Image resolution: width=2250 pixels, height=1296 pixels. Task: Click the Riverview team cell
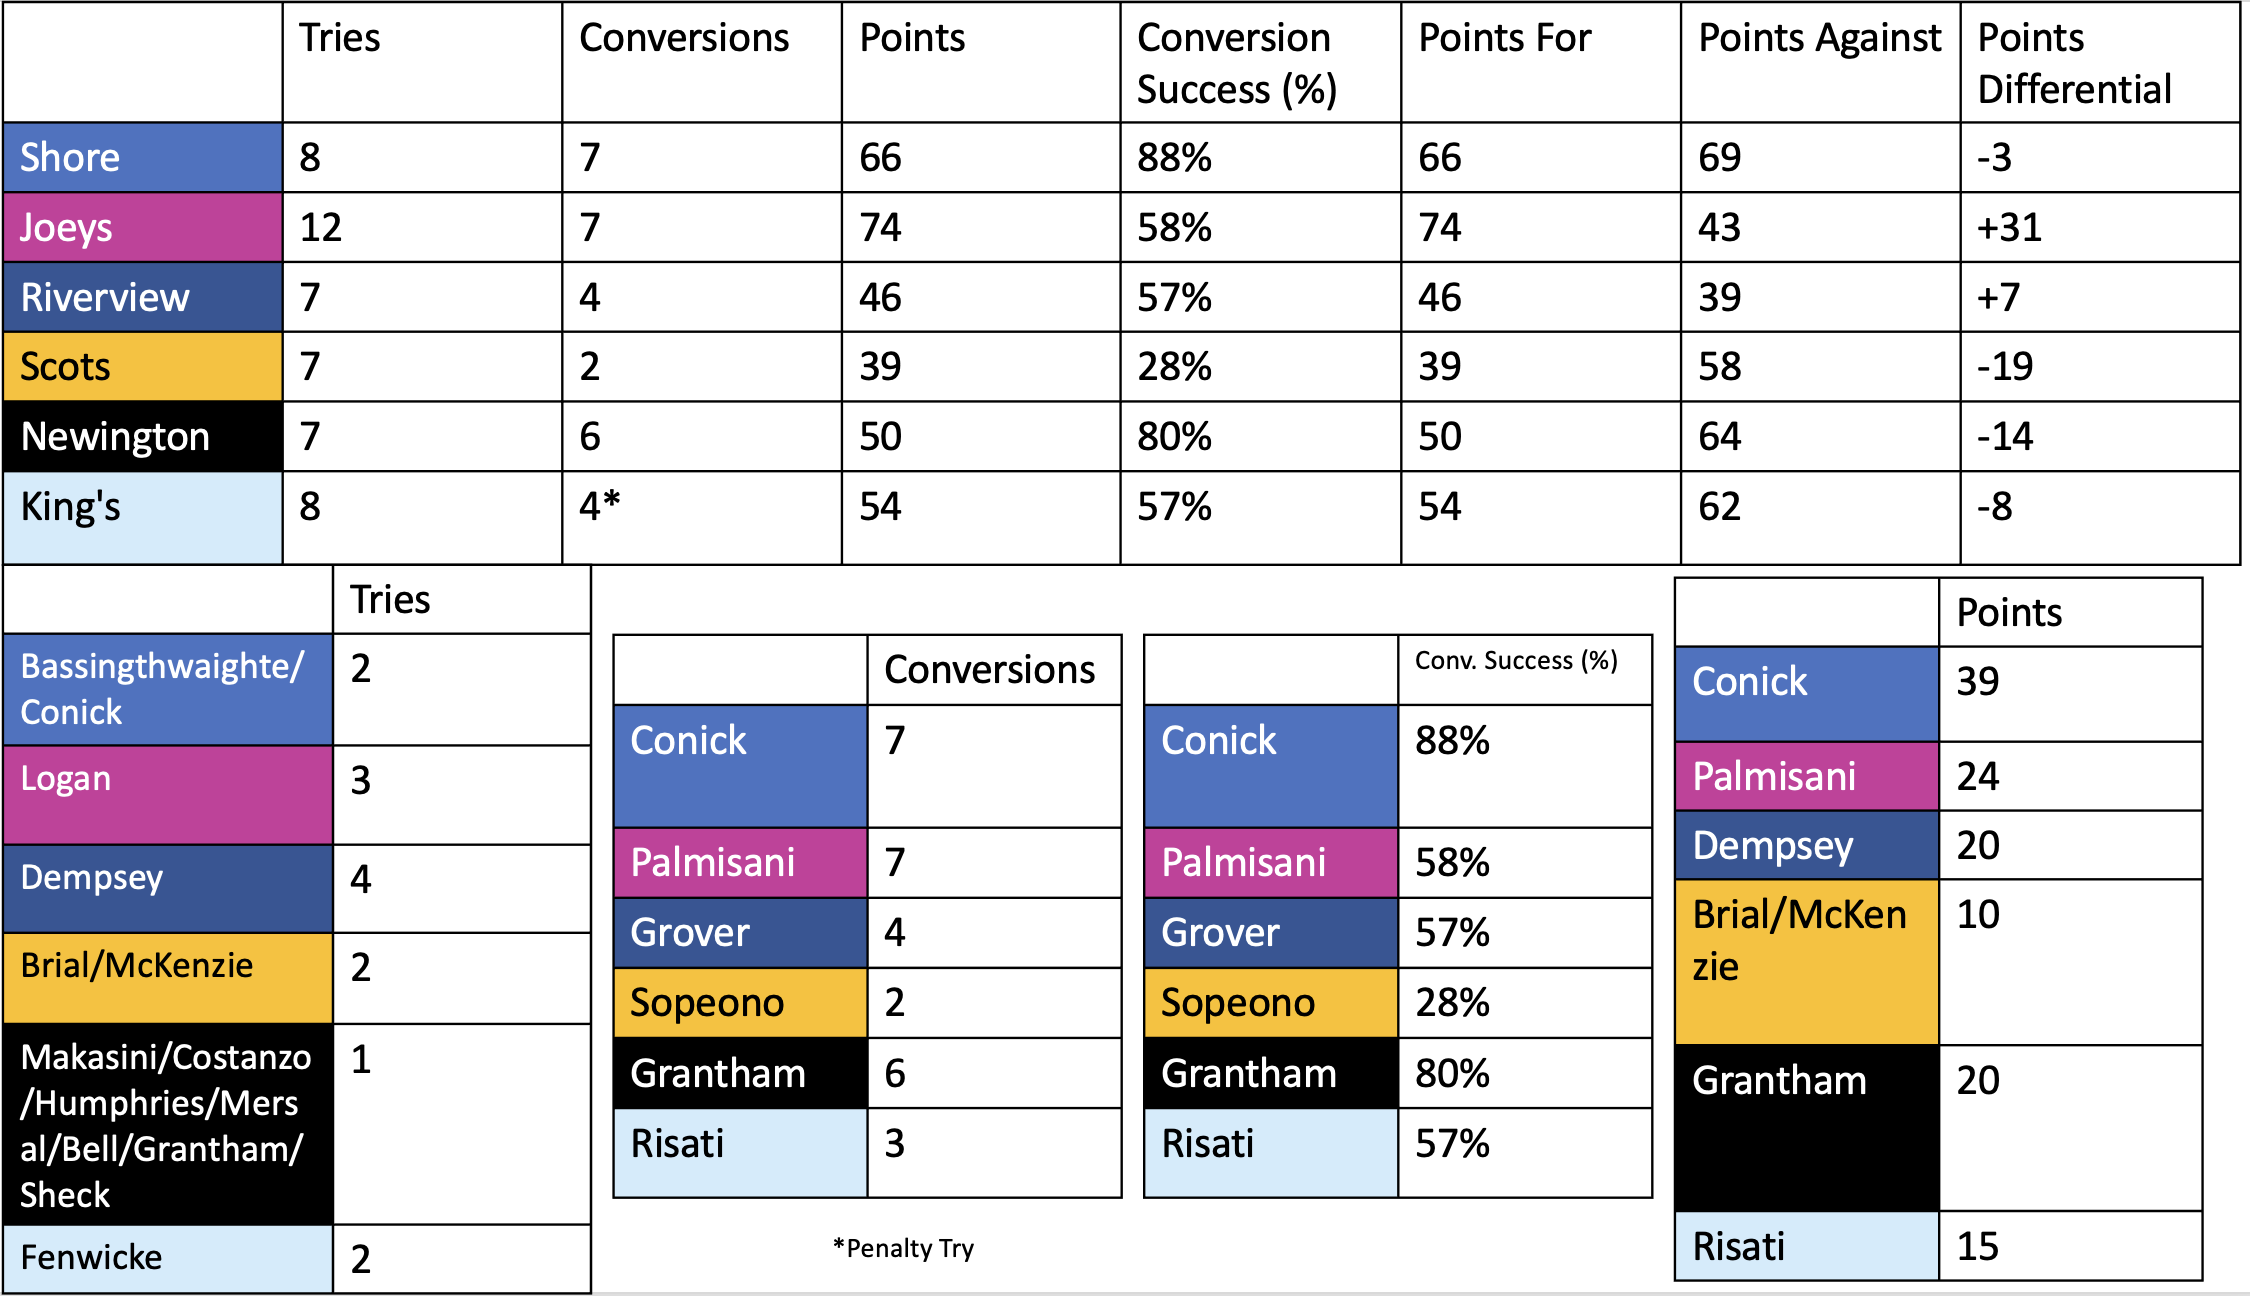[142, 297]
